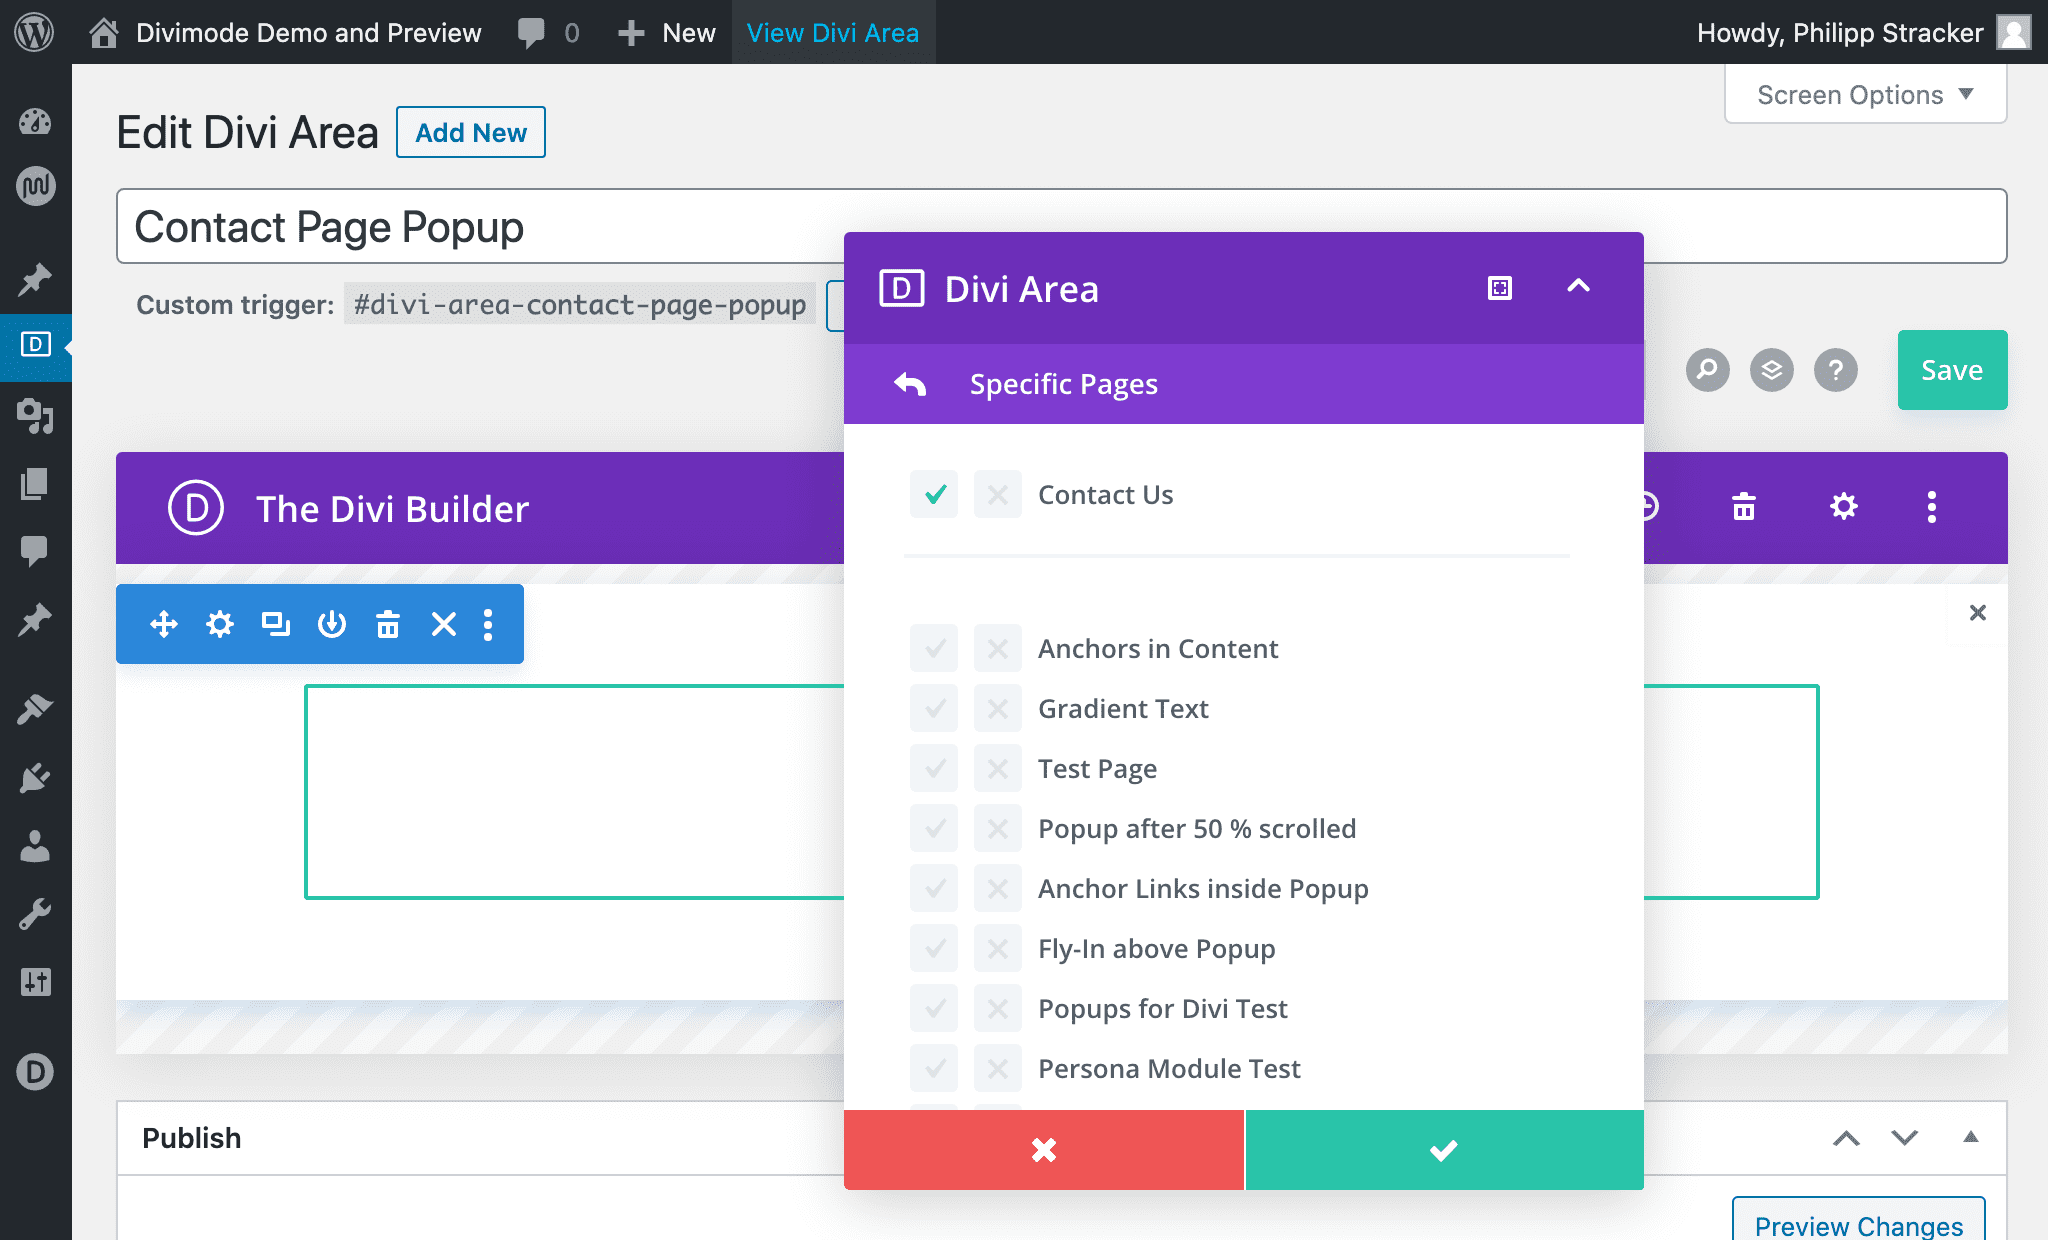Click the Divi Builder trash icon
The height and width of the screenshot is (1240, 2048).
[1744, 507]
